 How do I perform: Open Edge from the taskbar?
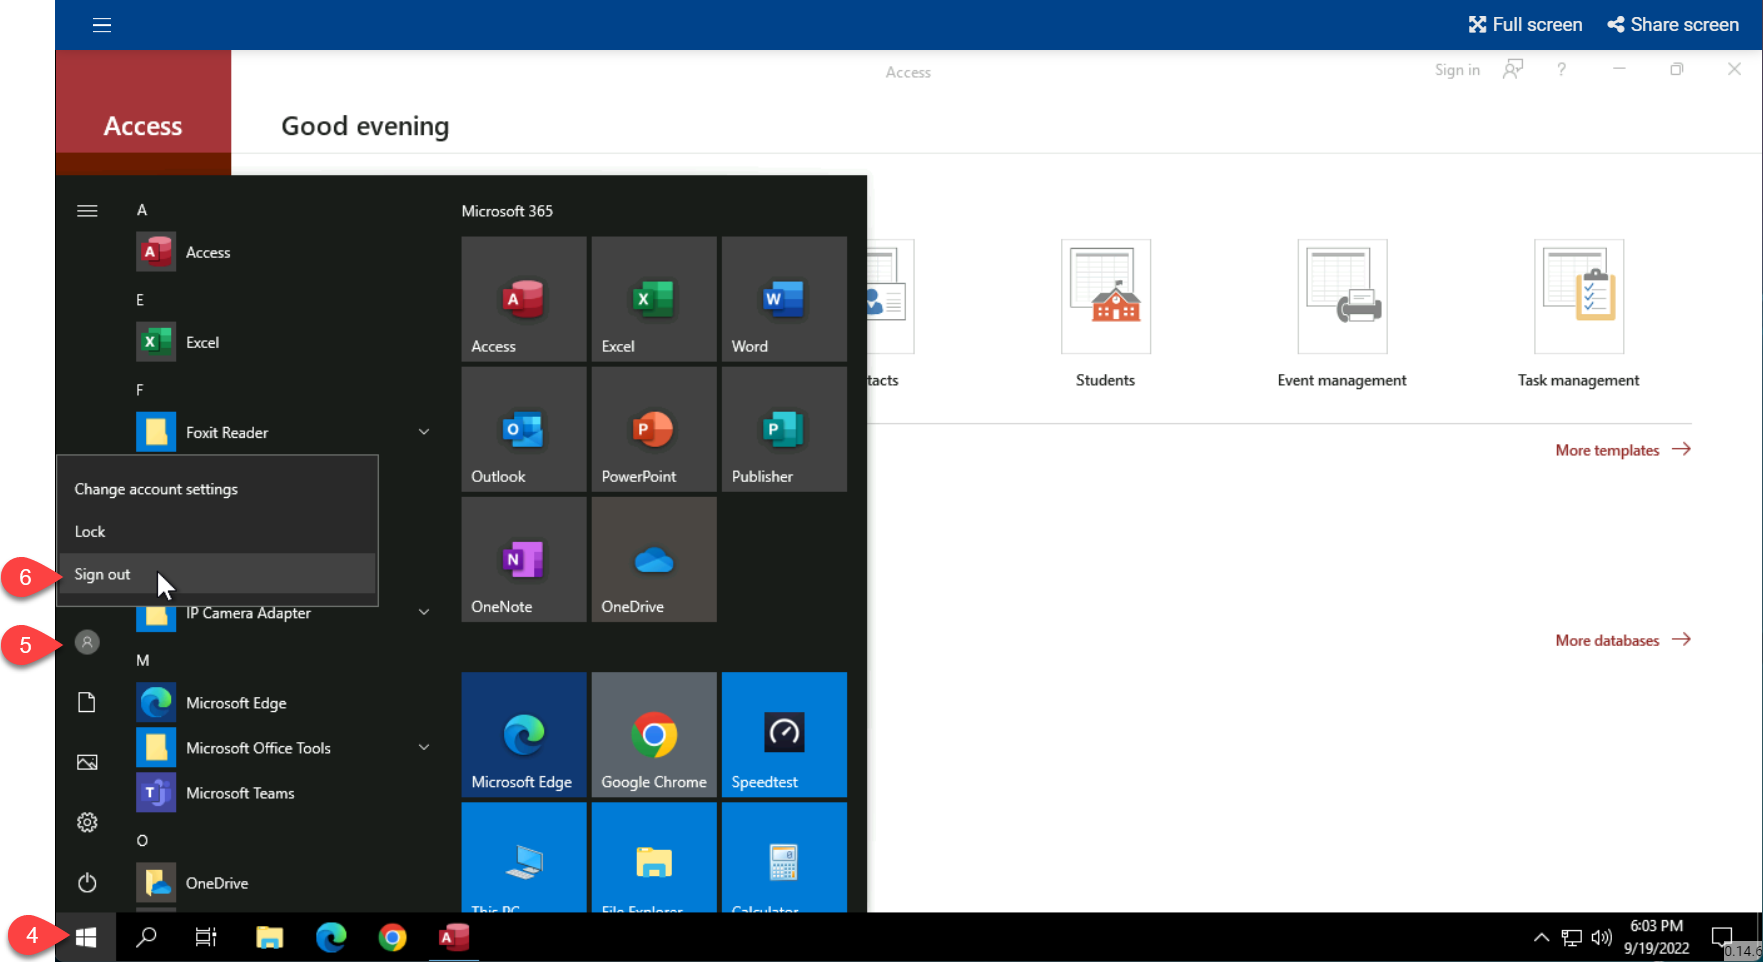[331, 937]
